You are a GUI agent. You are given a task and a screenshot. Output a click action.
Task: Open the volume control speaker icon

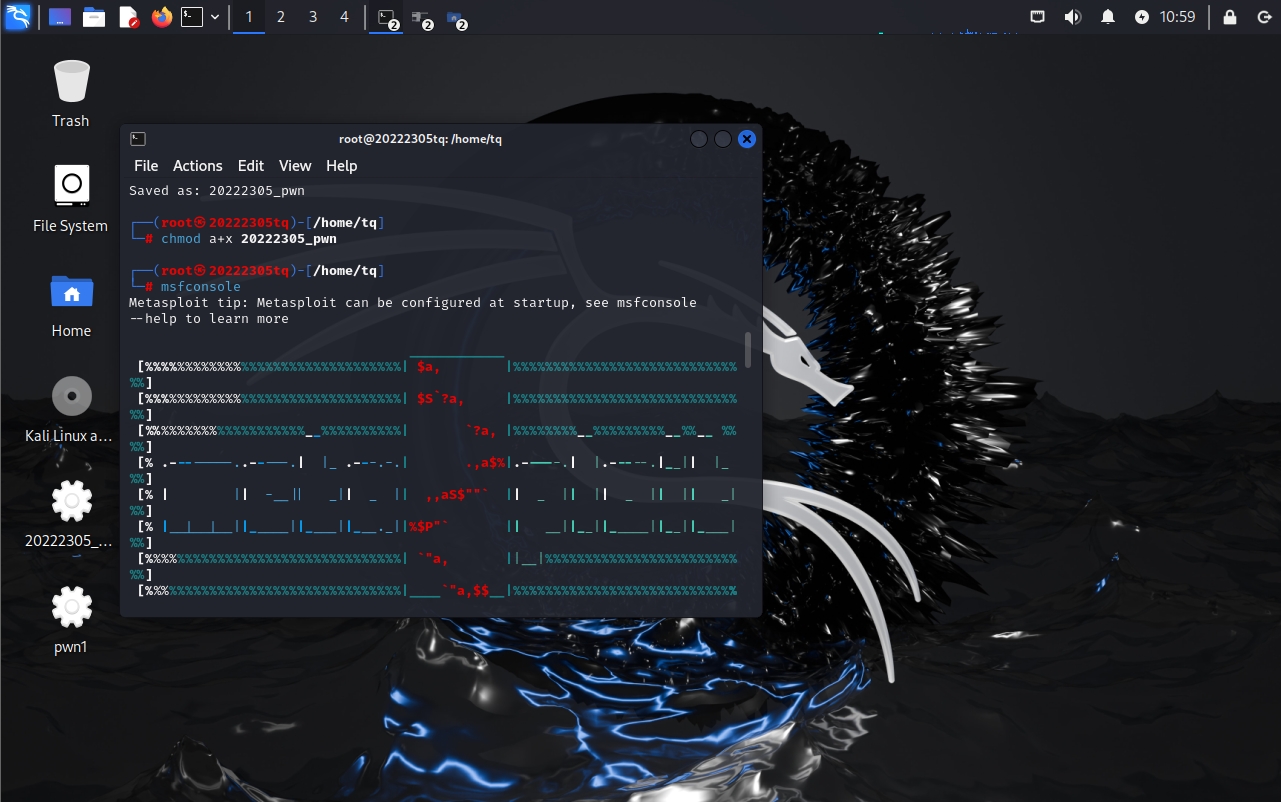coord(1073,17)
